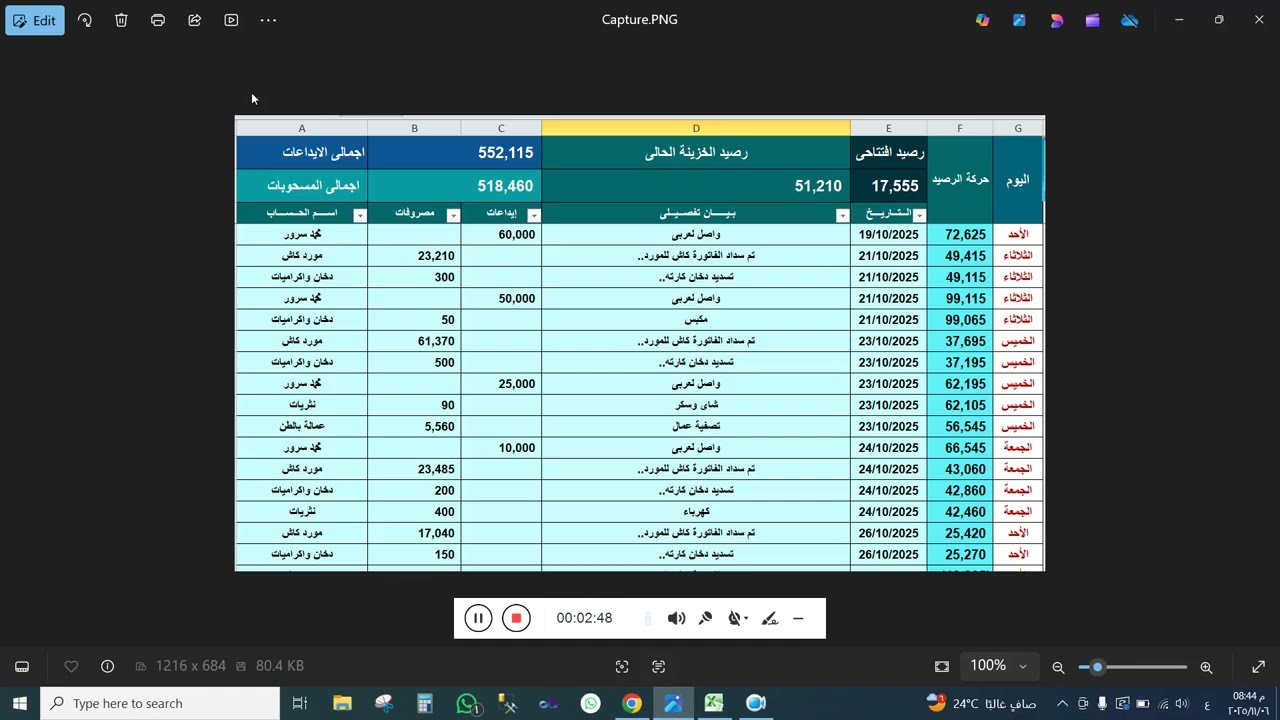Open the Clipchamp icon in title bar
Screen dimensions: 1280x720
pyautogui.click(x=1093, y=20)
